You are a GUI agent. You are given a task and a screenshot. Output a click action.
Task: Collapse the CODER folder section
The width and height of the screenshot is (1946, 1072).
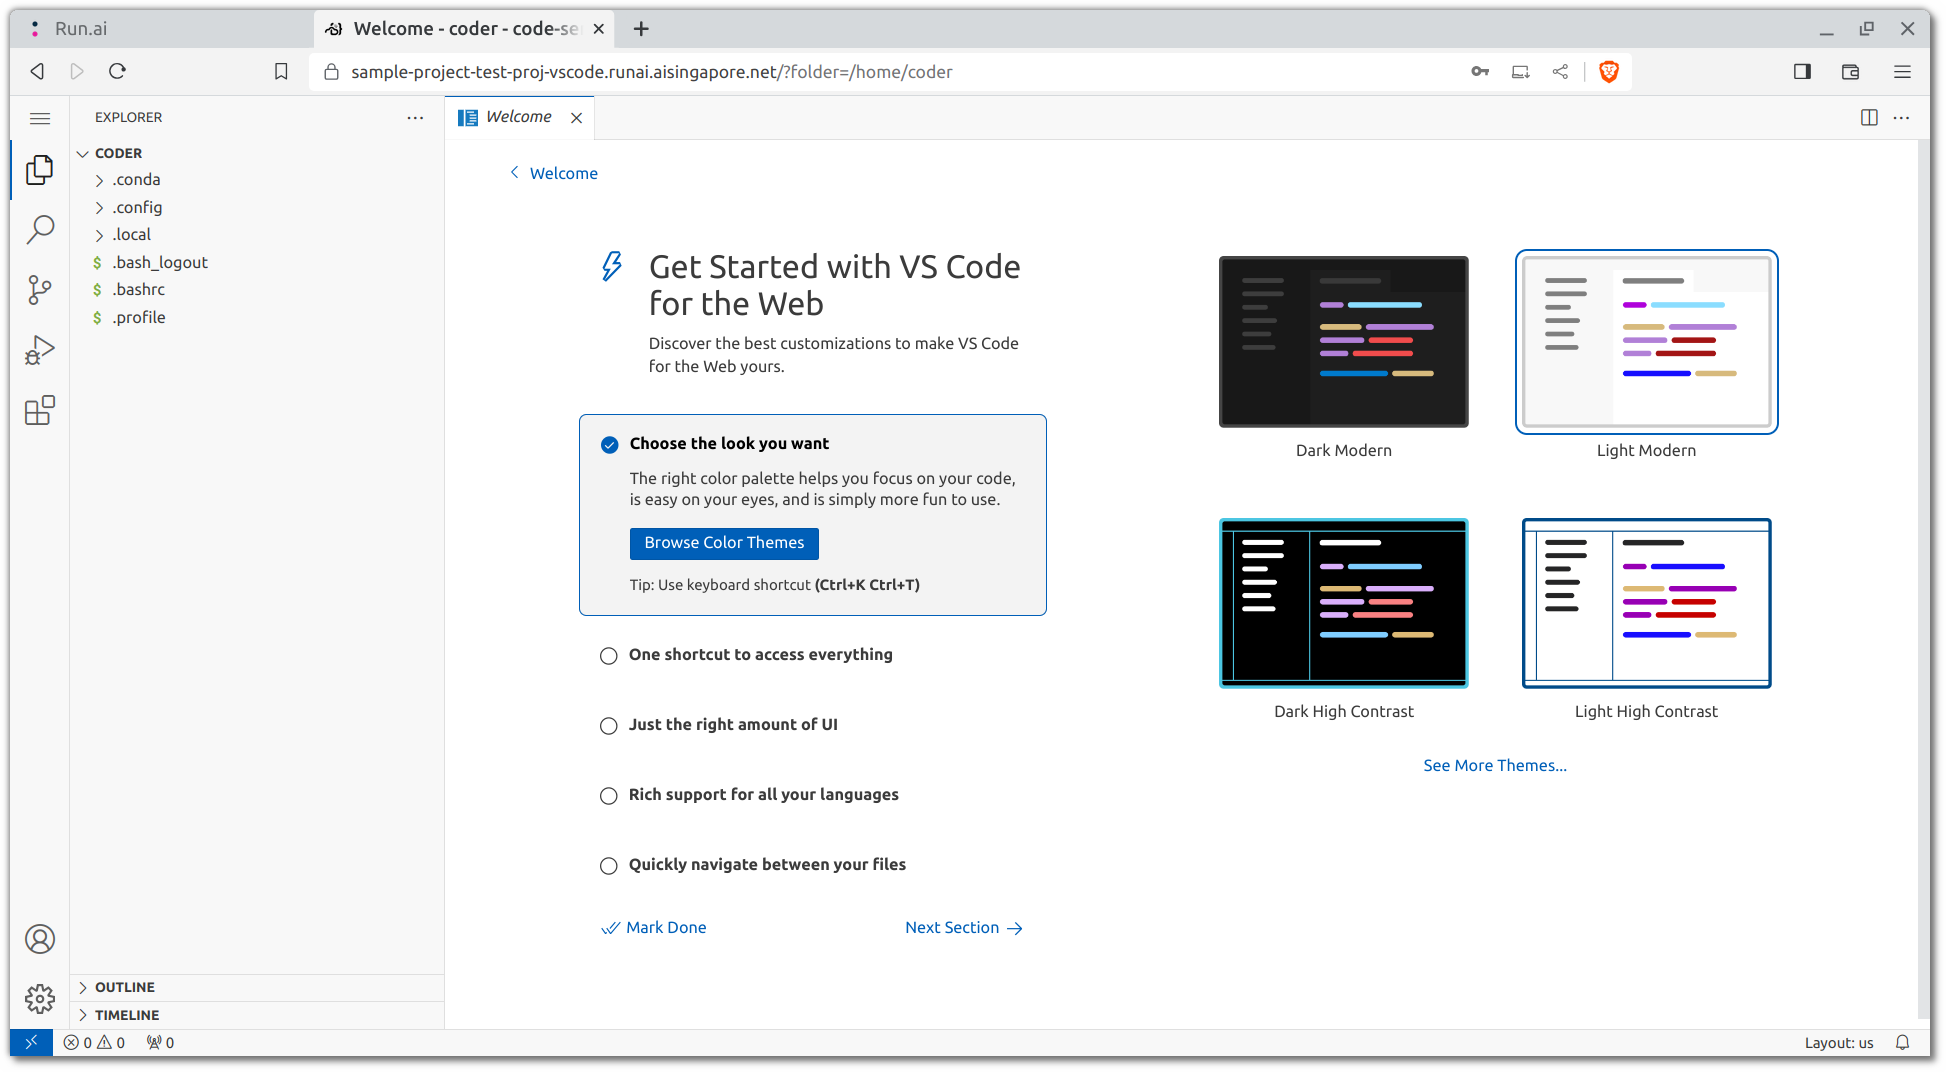[257, 153]
